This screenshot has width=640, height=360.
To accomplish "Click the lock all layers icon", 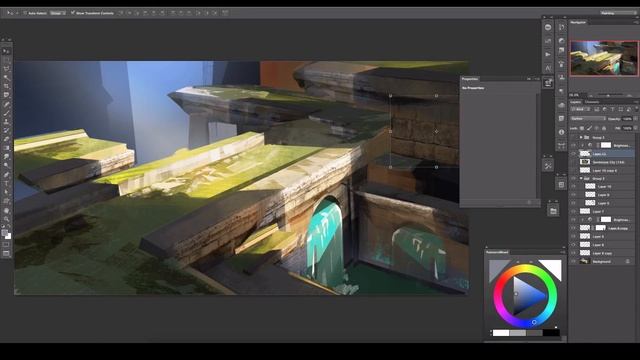I will [x=604, y=128].
